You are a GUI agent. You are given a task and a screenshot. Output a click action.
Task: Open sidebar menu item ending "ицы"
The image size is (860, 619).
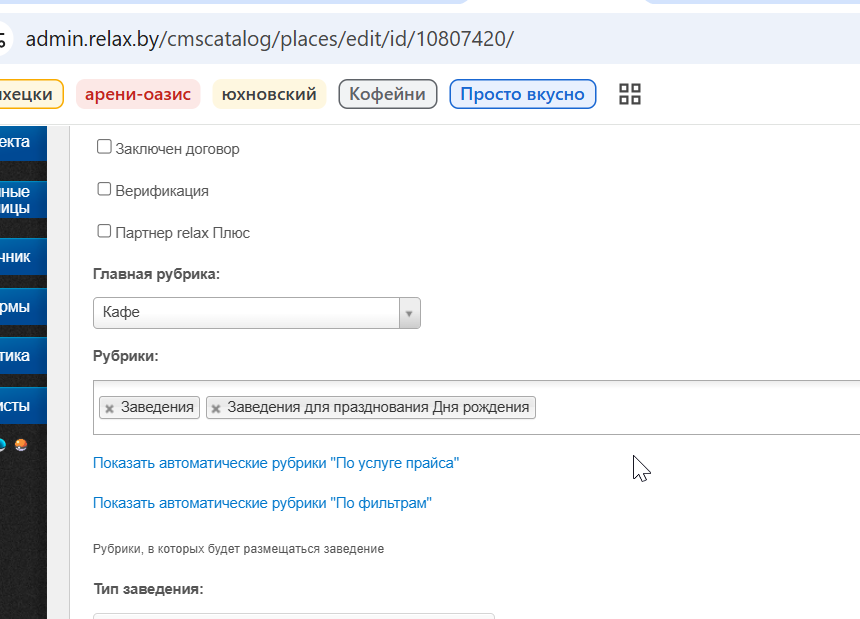[x=23, y=200]
